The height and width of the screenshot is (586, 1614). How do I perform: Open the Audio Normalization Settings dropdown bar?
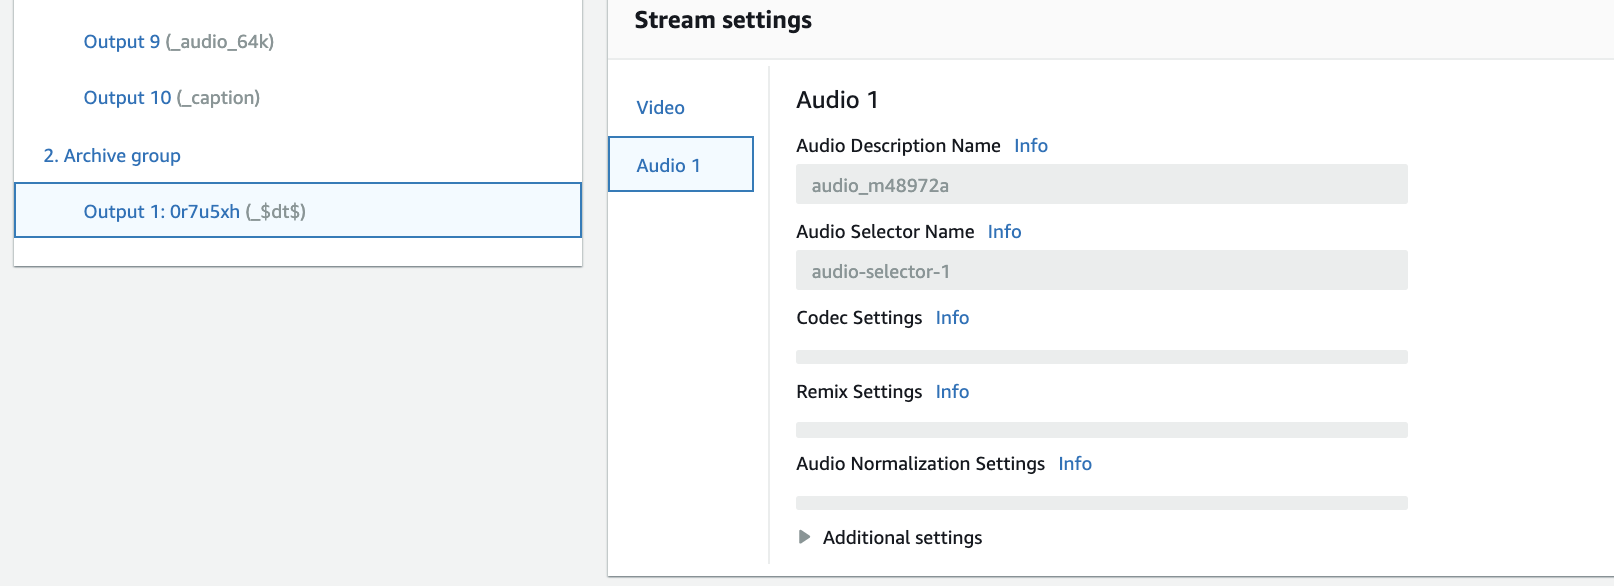[x=1101, y=503]
